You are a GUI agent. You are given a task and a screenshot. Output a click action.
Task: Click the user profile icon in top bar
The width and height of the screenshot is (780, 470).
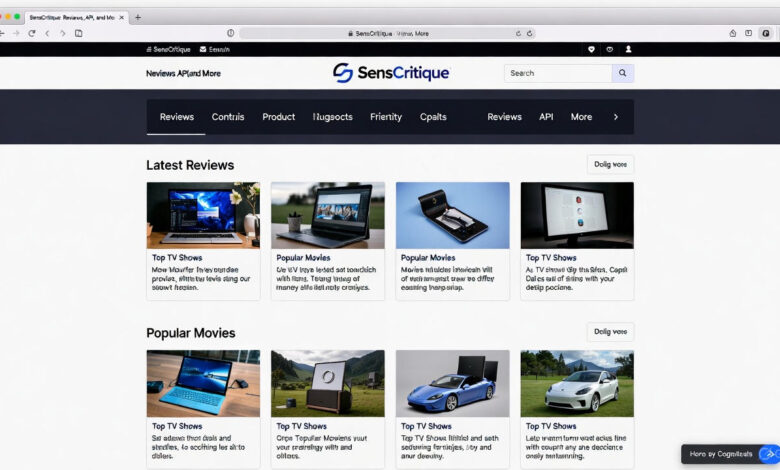coord(628,48)
